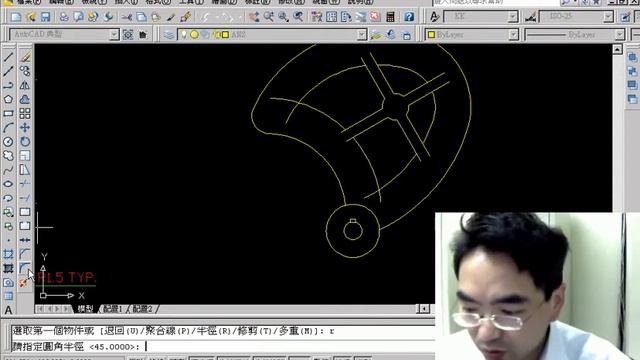Open Help with the question mark icon

(409, 17)
